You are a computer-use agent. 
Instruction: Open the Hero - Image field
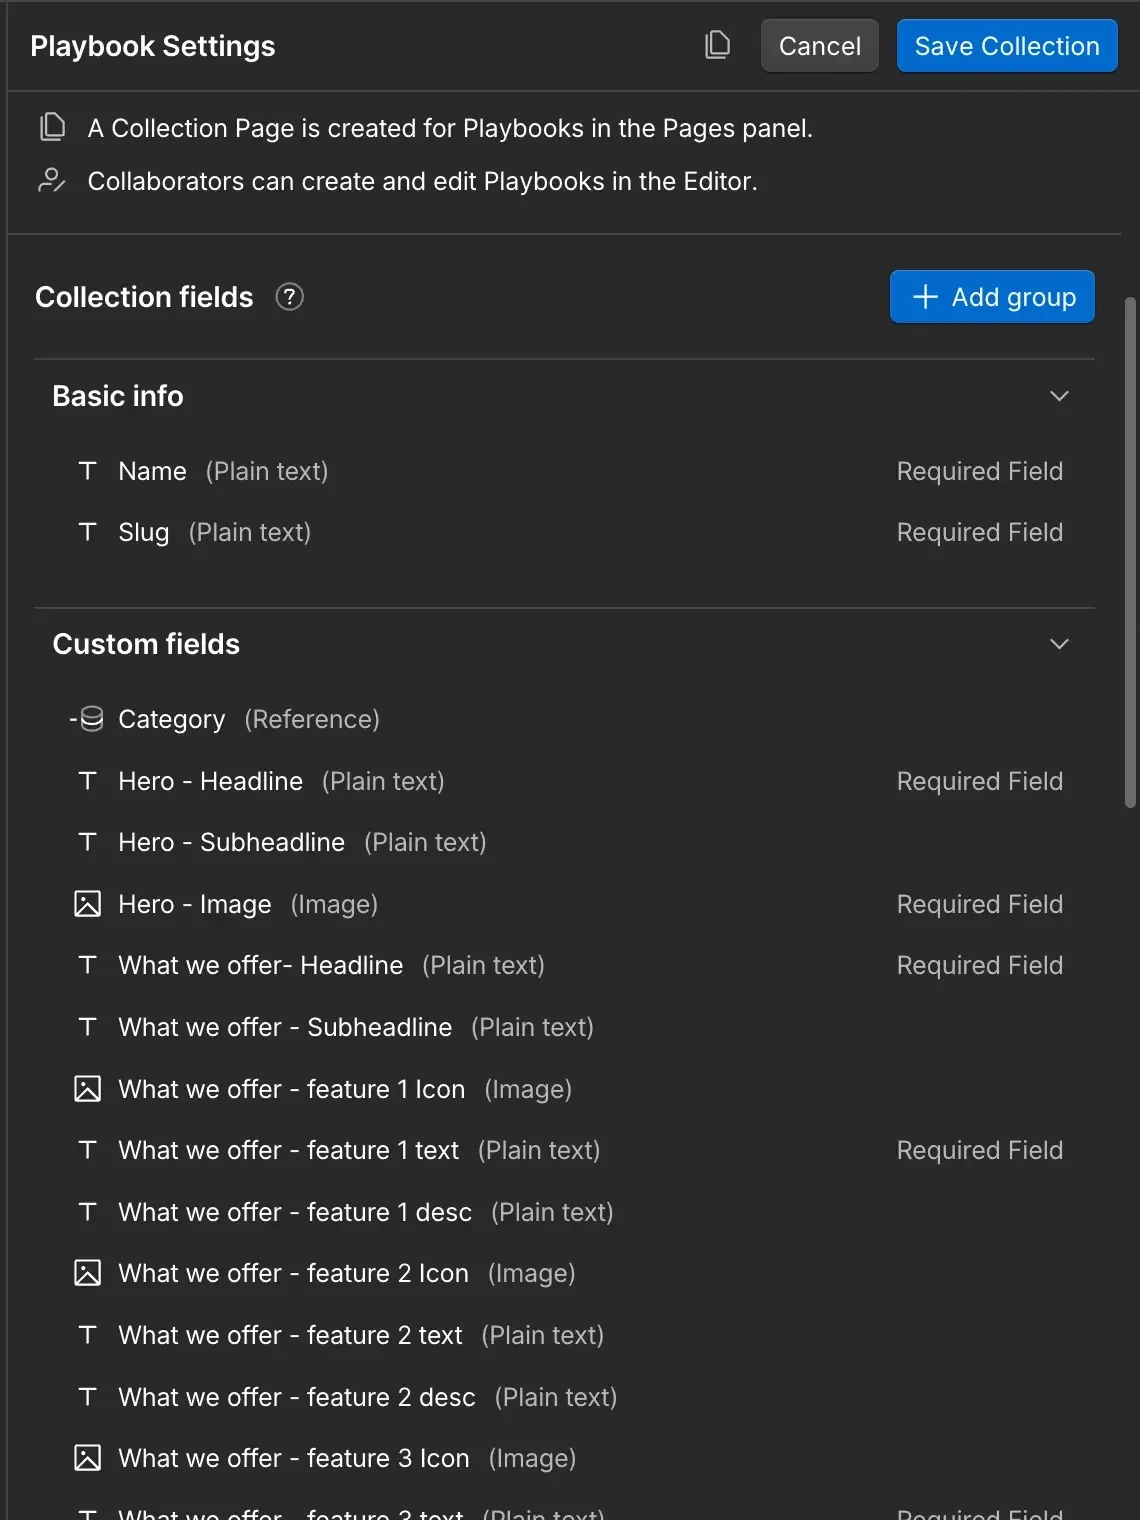tap(565, 904)
